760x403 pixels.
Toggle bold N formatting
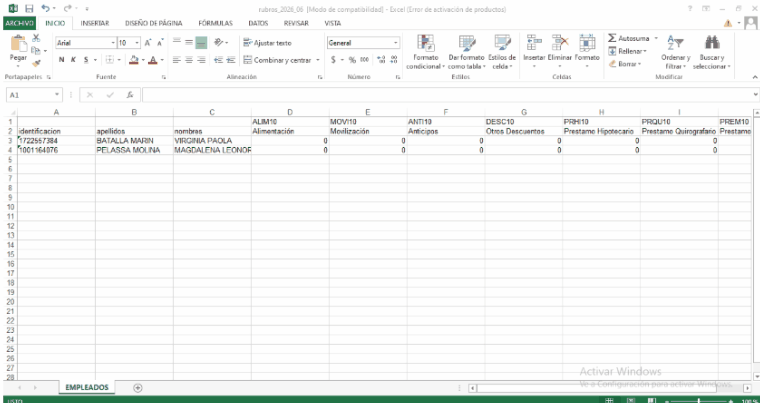tap(62, 60)
